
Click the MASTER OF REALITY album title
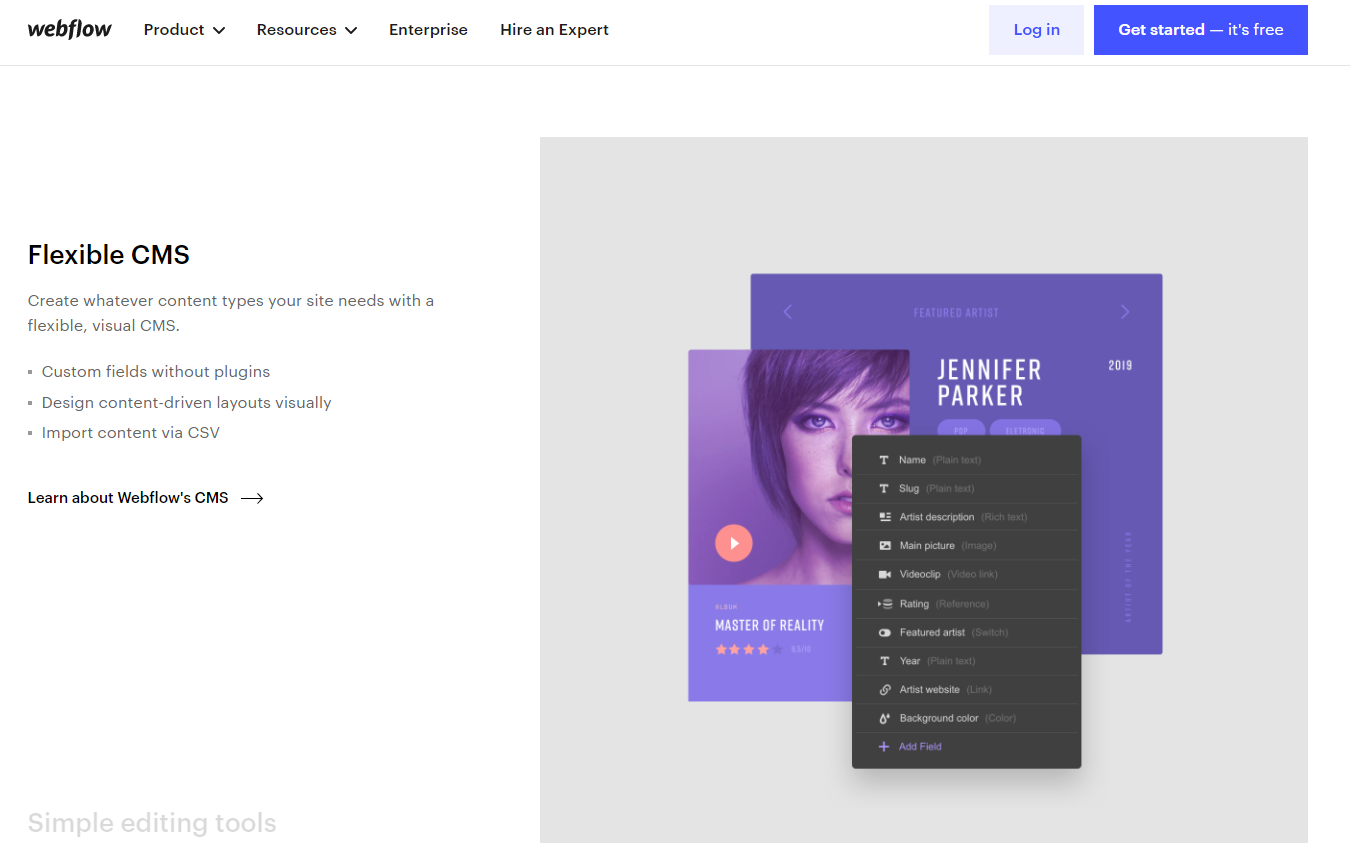(770, 625)
